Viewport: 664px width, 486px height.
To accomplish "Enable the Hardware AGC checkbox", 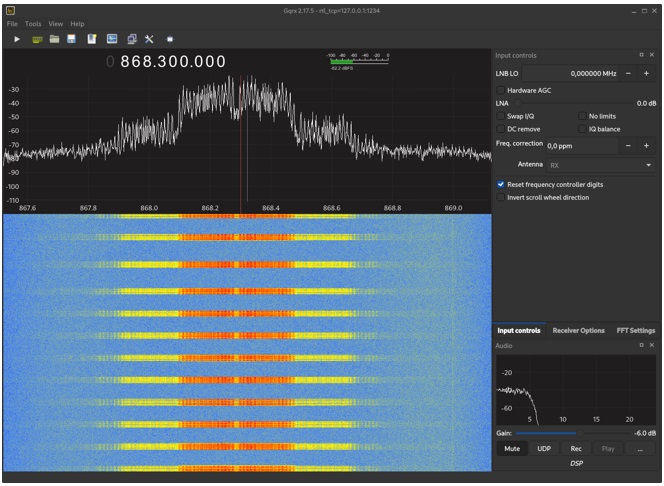I will (501, 90).
